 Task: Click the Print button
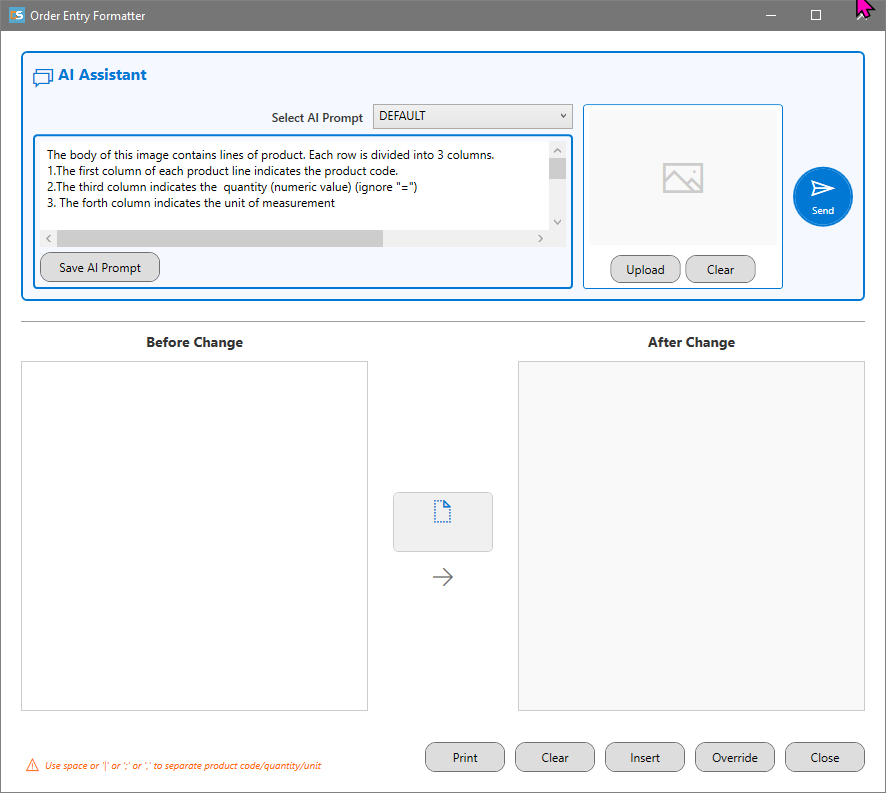(x=464, y=757)
